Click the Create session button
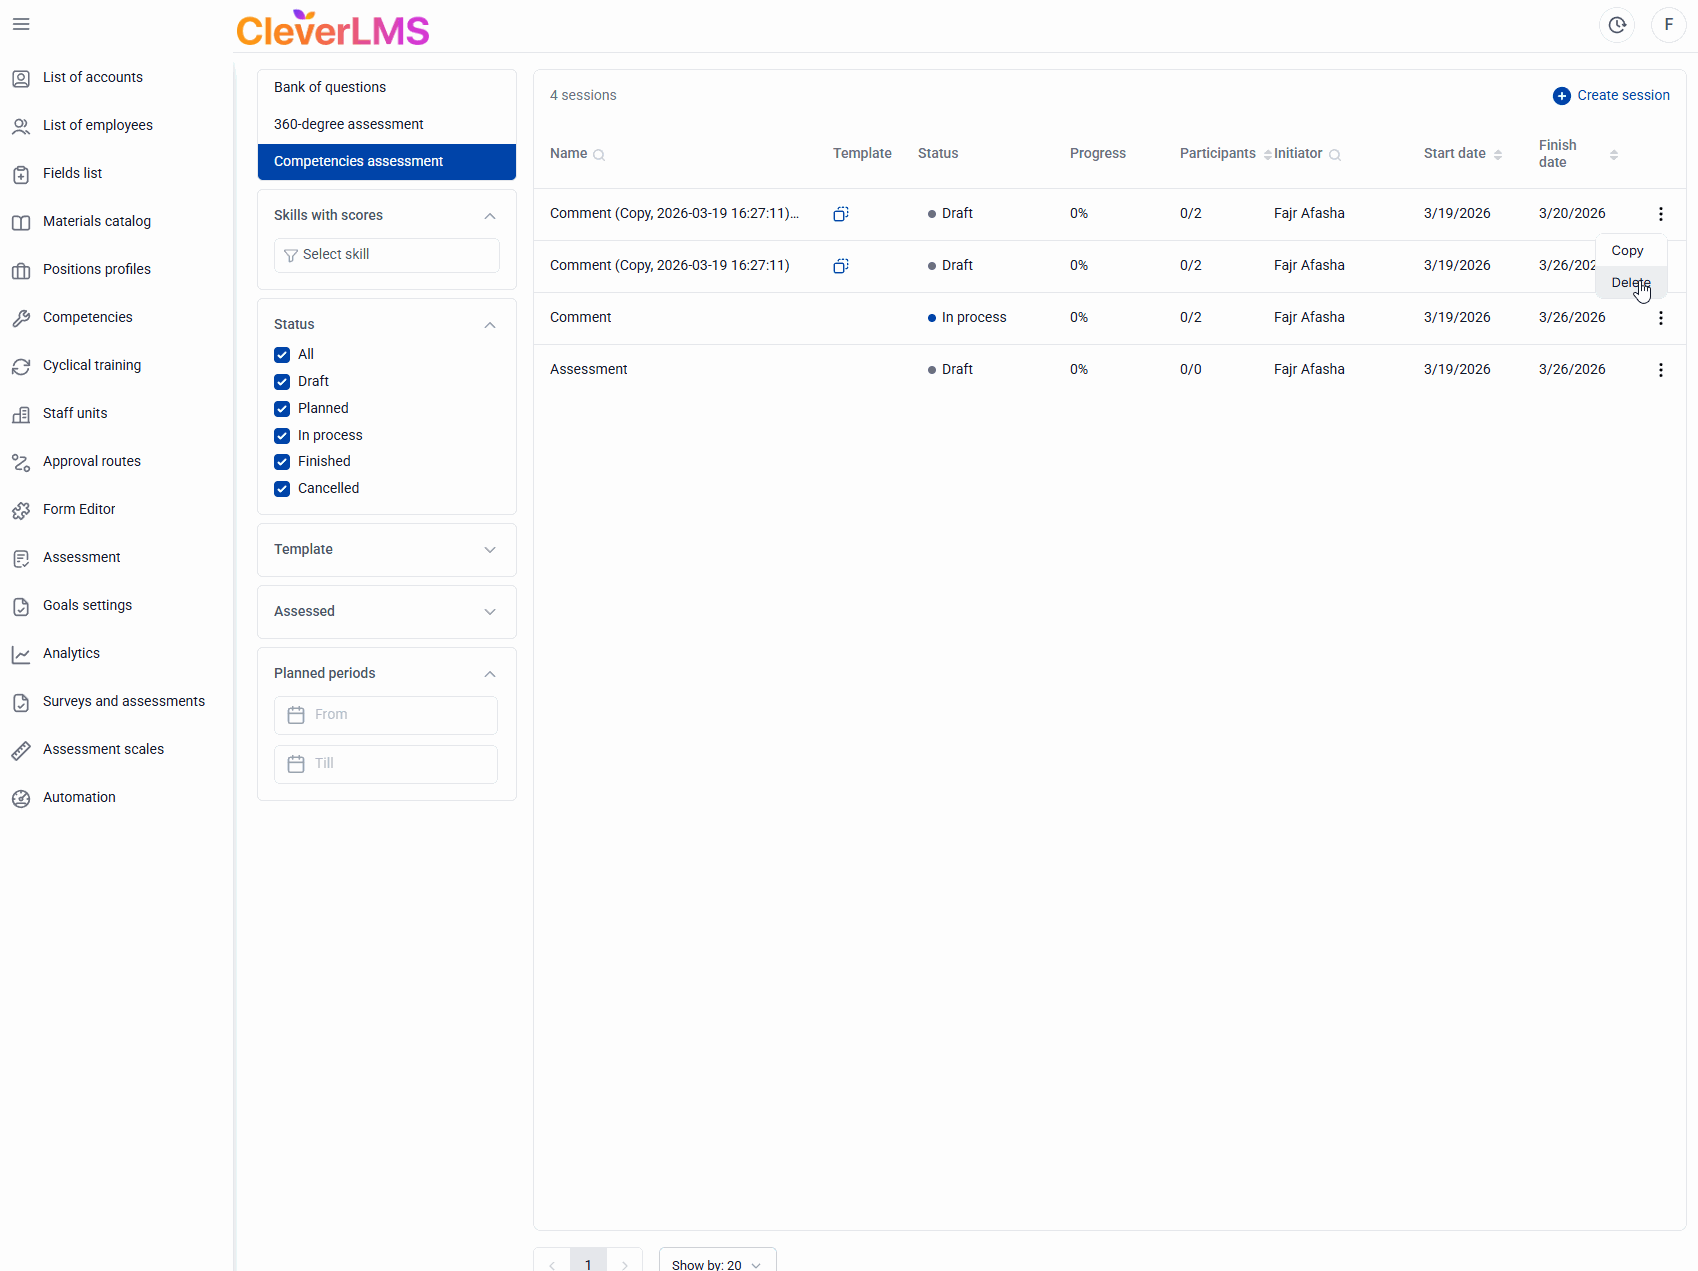 (1611, 96)
